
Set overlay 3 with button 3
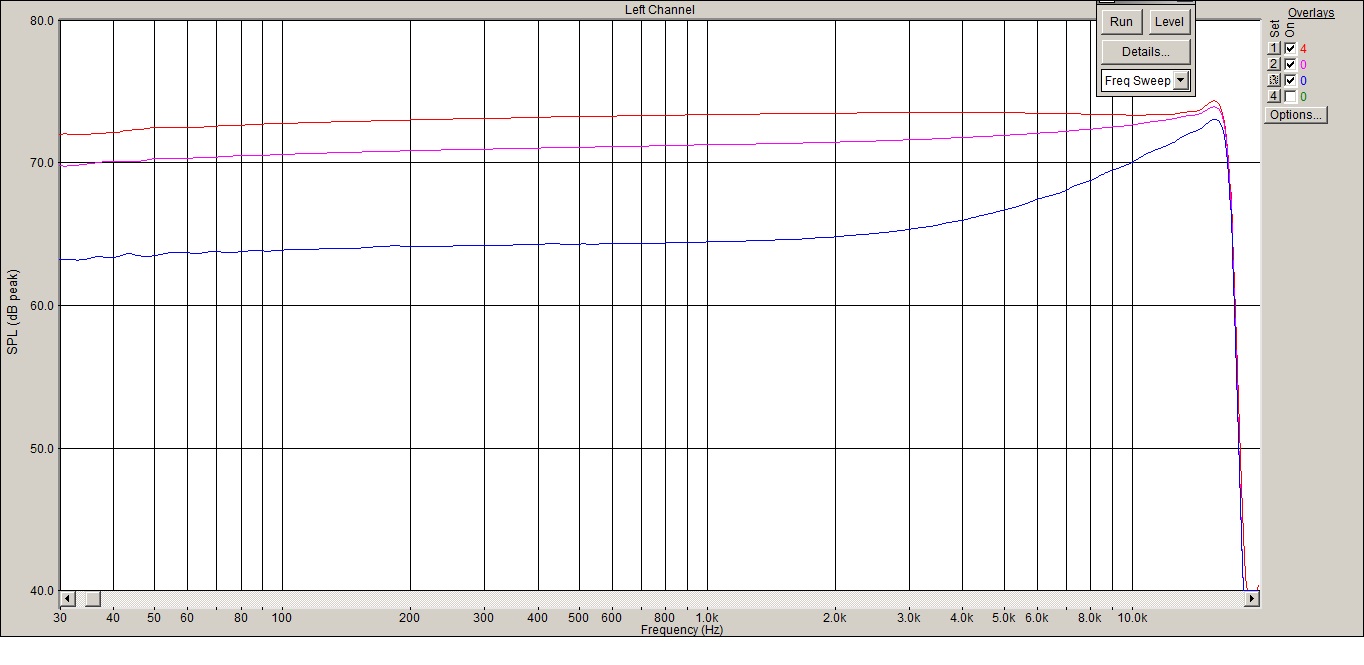pos(1274,80)
